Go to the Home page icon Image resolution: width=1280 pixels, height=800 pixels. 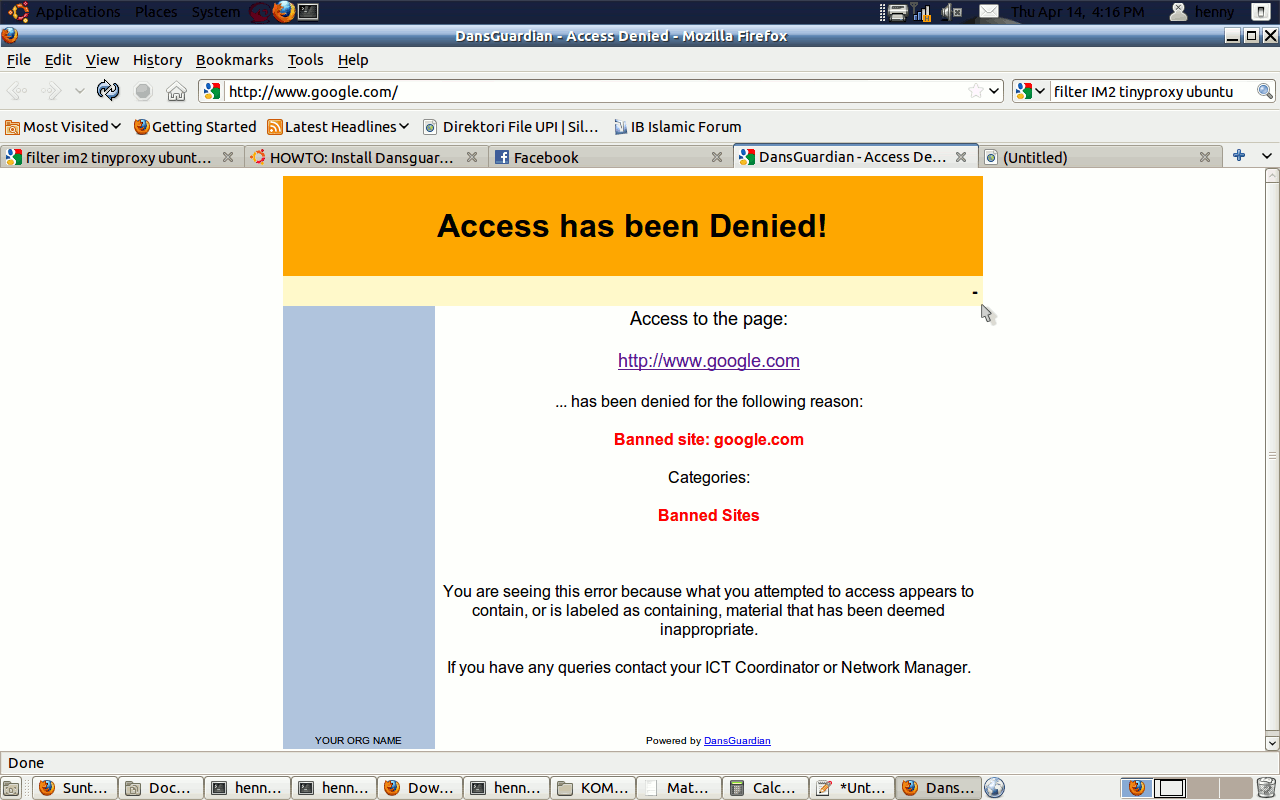point(176,91)
